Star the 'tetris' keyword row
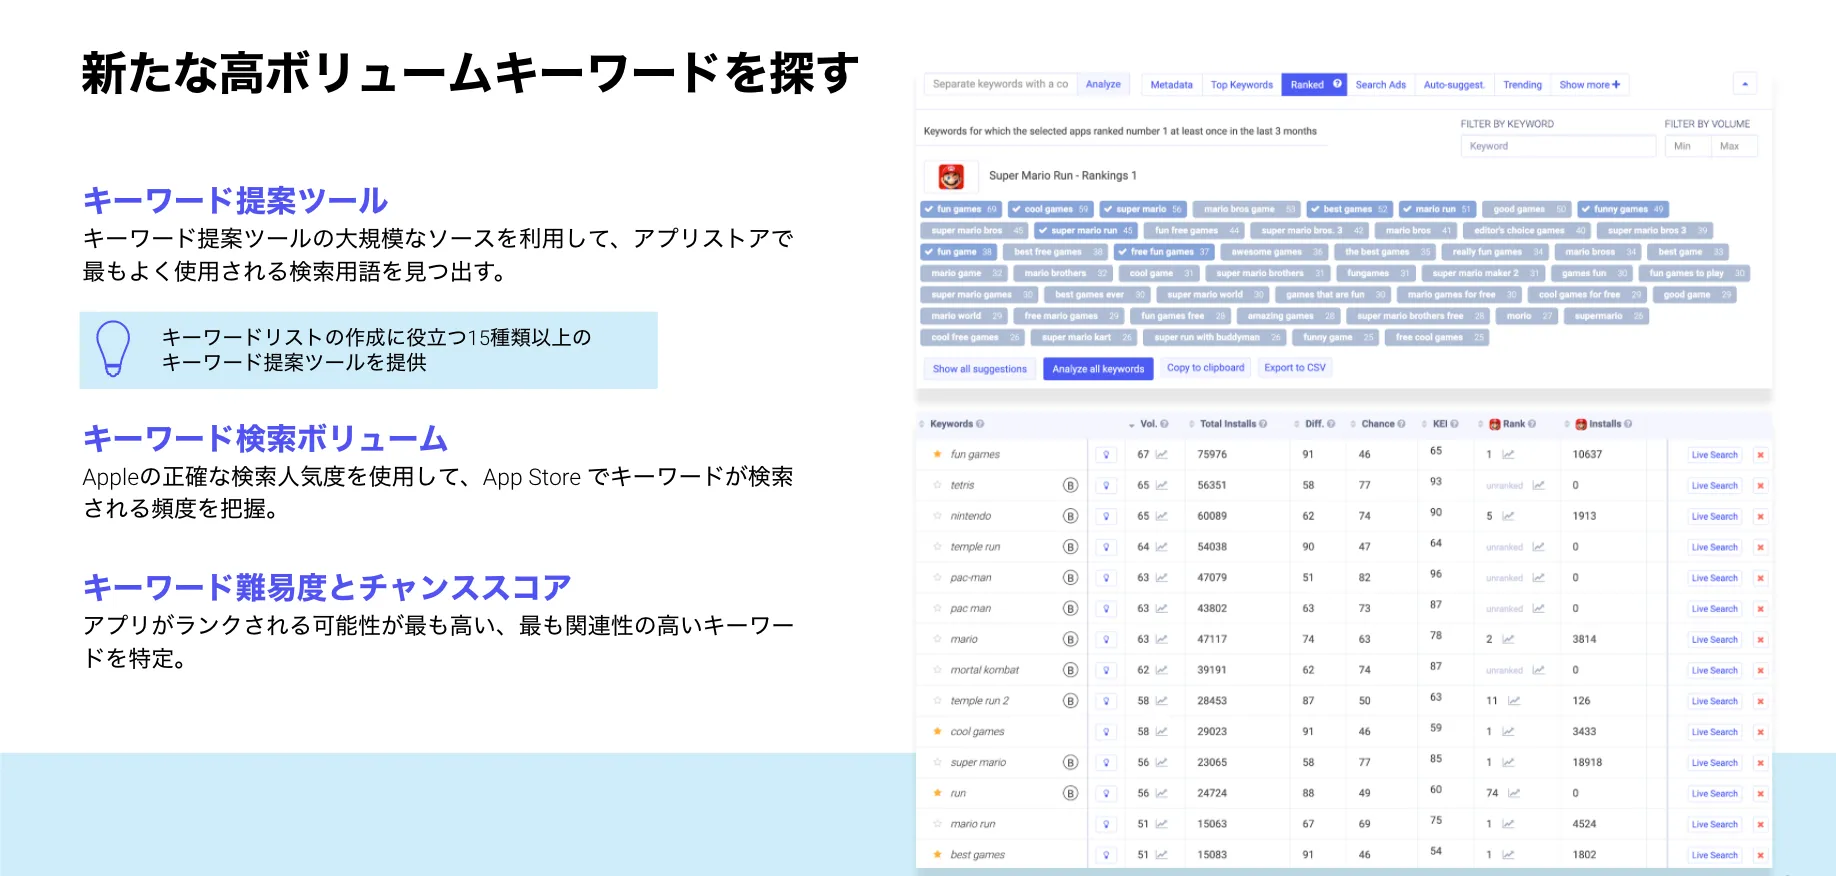Image resolution: width=1836 pixels, height=876 pixels. 937,485
